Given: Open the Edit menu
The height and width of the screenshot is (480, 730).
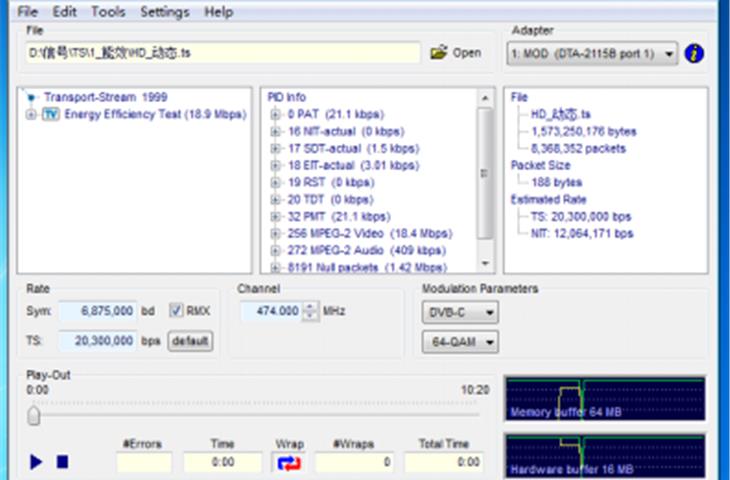Looking at the screenshot, I should [x=64, y=12].
